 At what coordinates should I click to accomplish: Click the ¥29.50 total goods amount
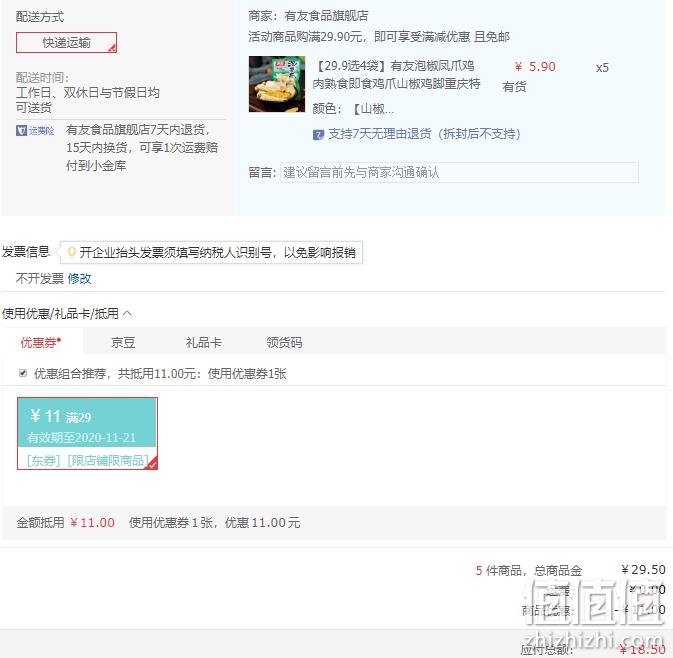click(x=643, y=570)
